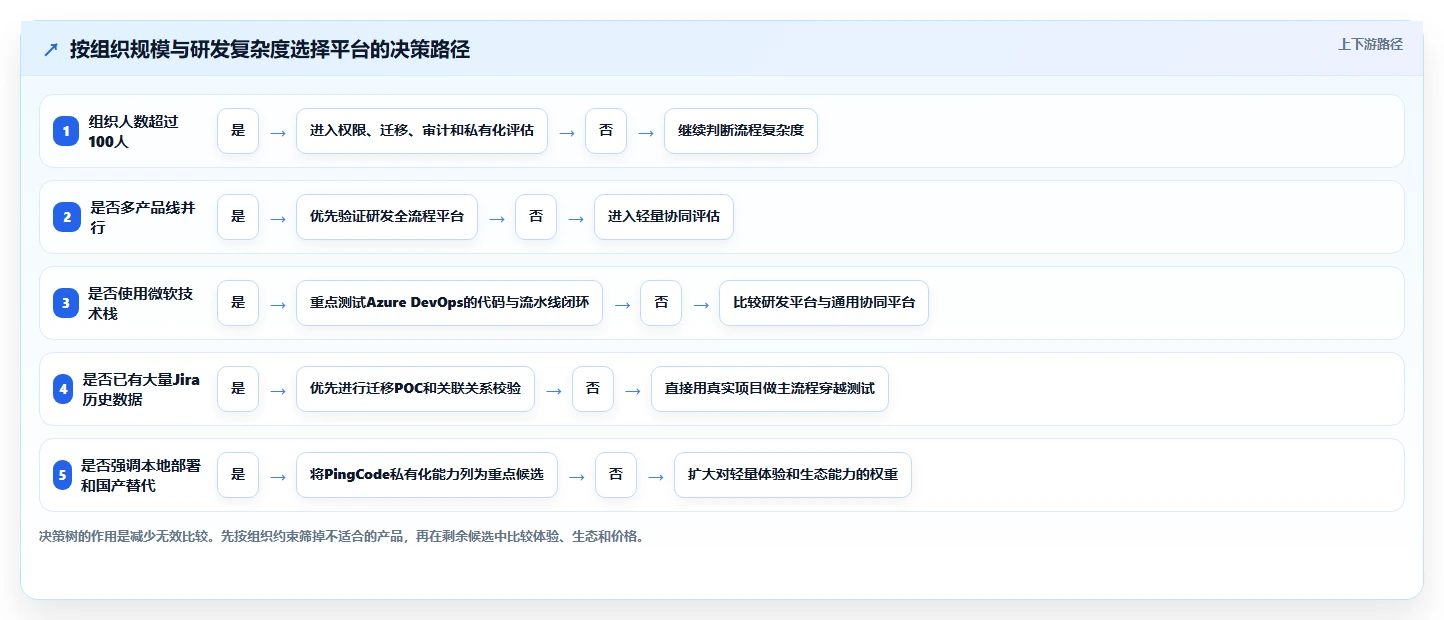The height and width of the screenshot is (620, 1444).
Task: Choose 是 in the Jira历史数据 row
Action: [x=238, y=389]
